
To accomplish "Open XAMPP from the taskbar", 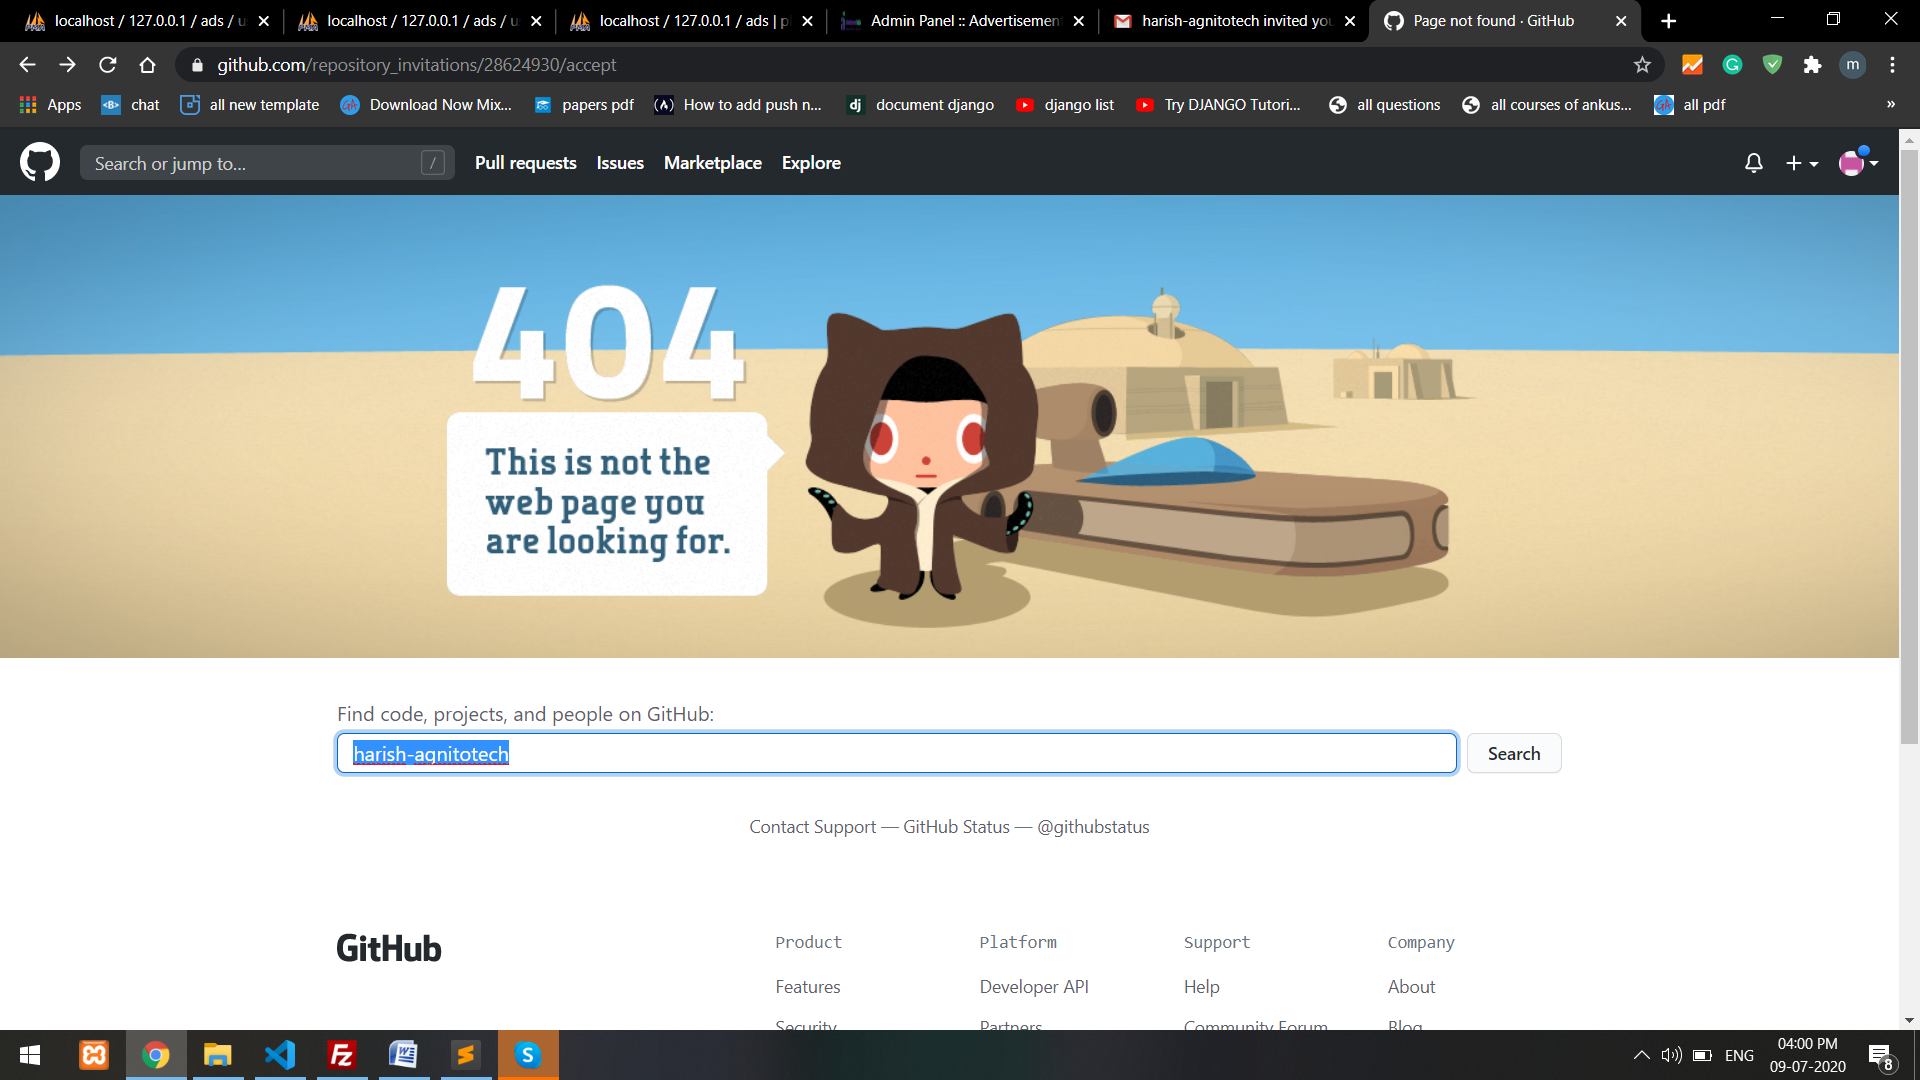I will tap(94, 1055).
